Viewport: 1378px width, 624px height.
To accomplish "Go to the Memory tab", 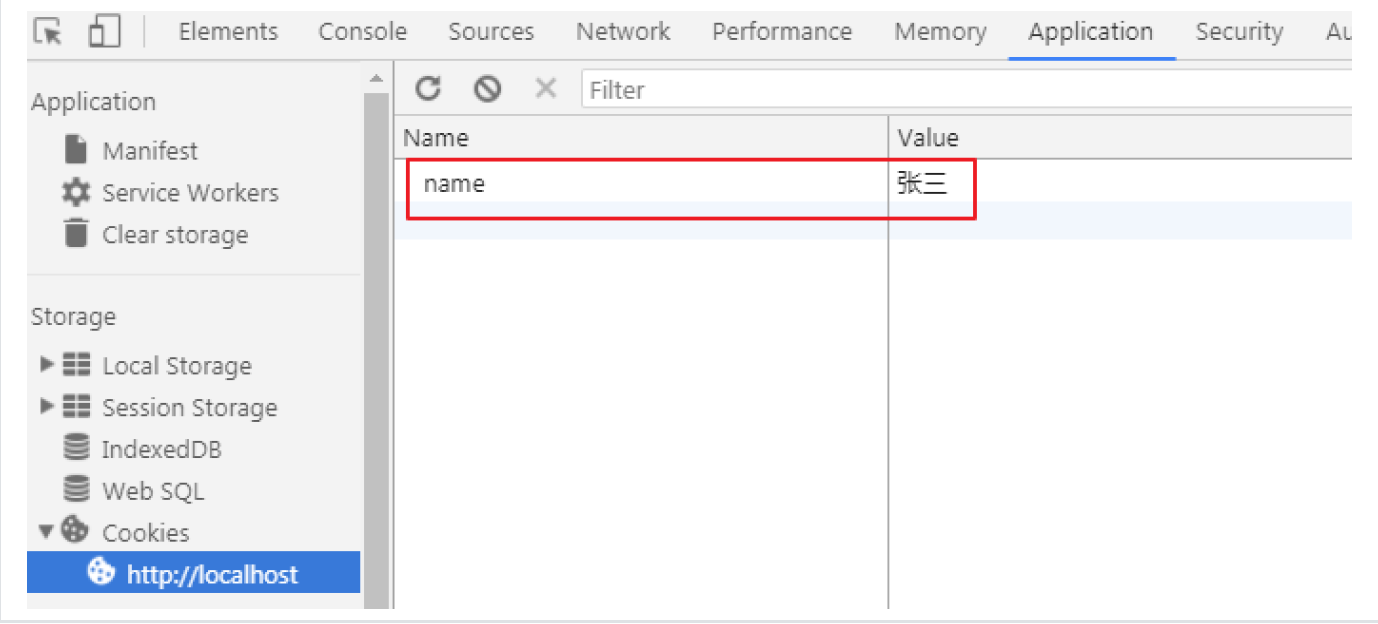I will pyautogui.click(x=940, y=32).
